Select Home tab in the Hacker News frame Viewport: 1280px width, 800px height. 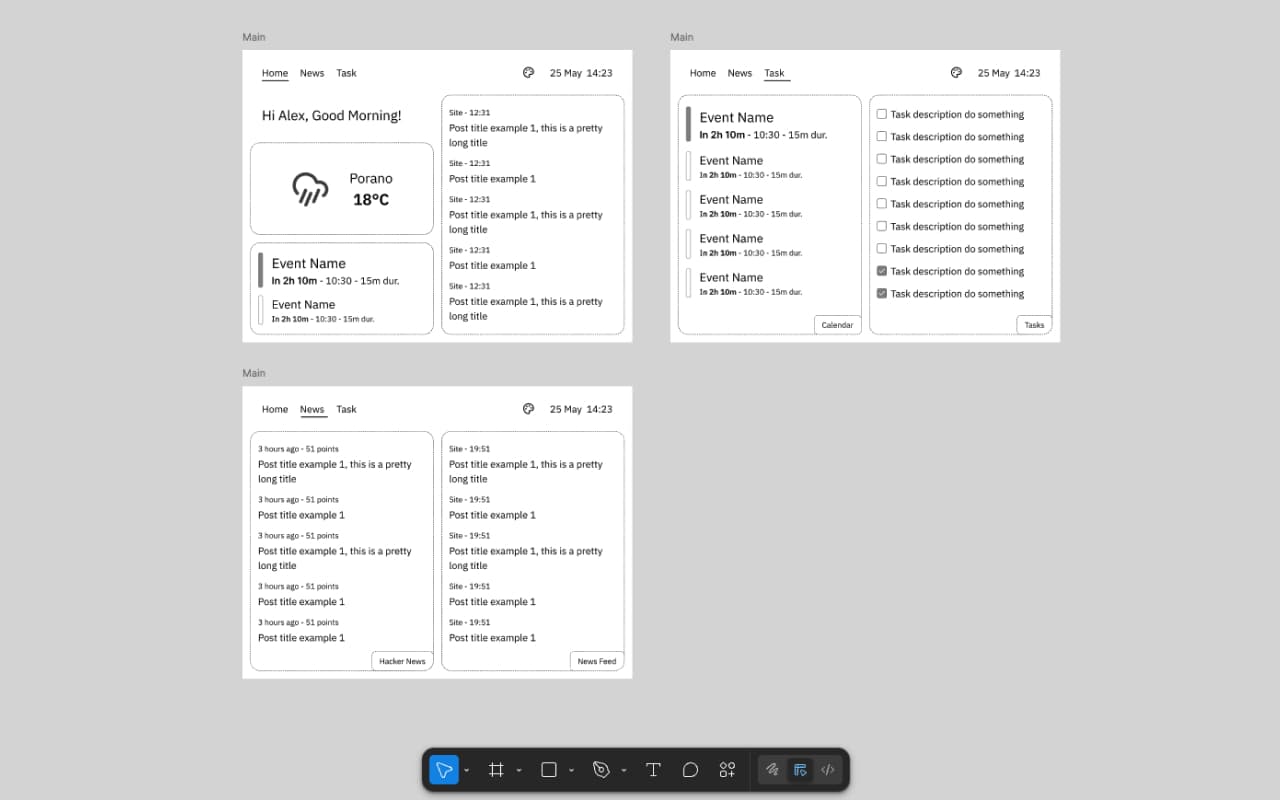click(x=275, y=409)
